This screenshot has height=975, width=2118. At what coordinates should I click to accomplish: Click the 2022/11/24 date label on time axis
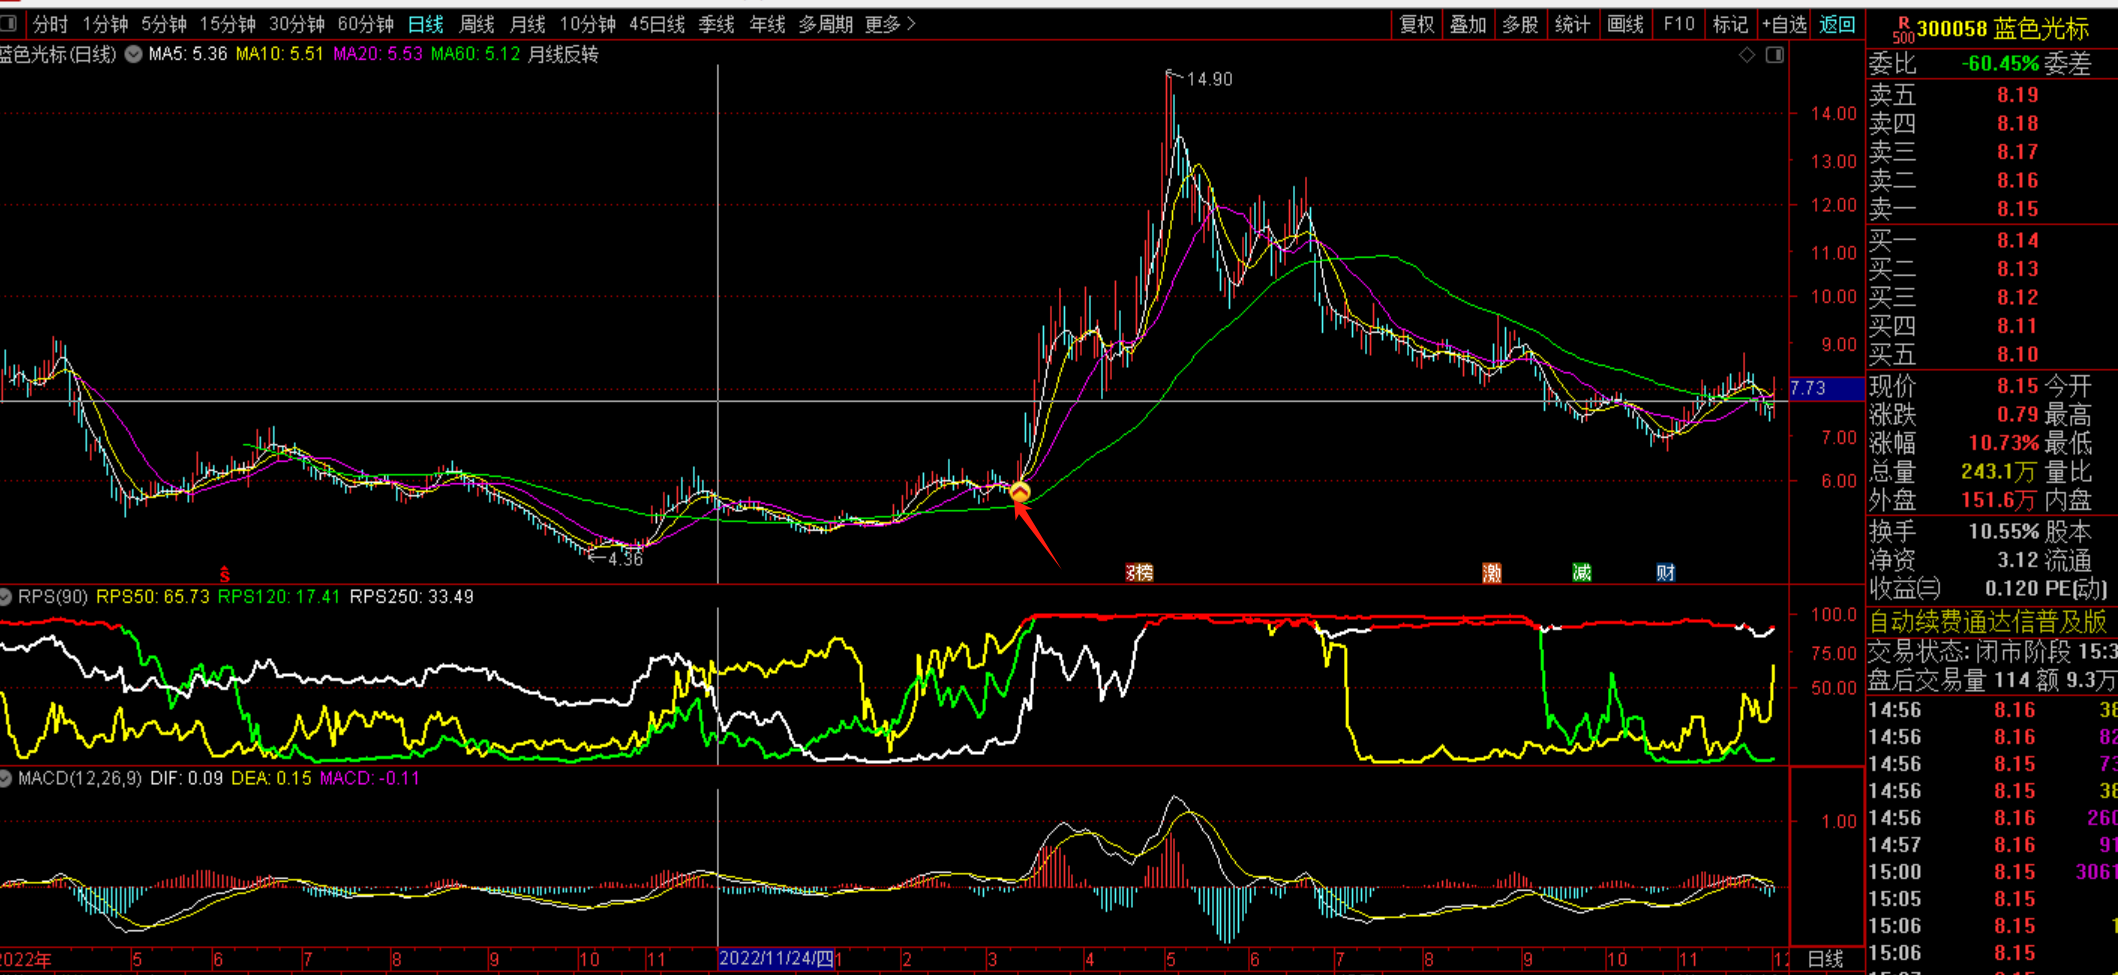coord(776,959)
